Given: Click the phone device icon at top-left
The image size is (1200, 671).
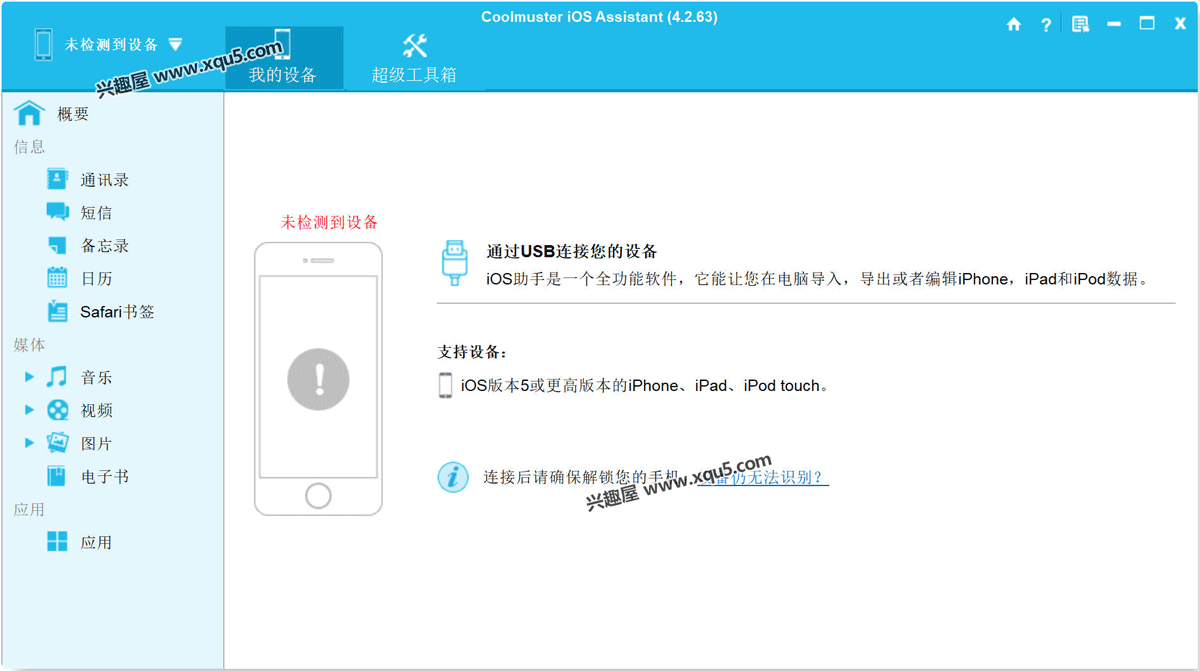Looking at the screenshot, I should (43, 44).
